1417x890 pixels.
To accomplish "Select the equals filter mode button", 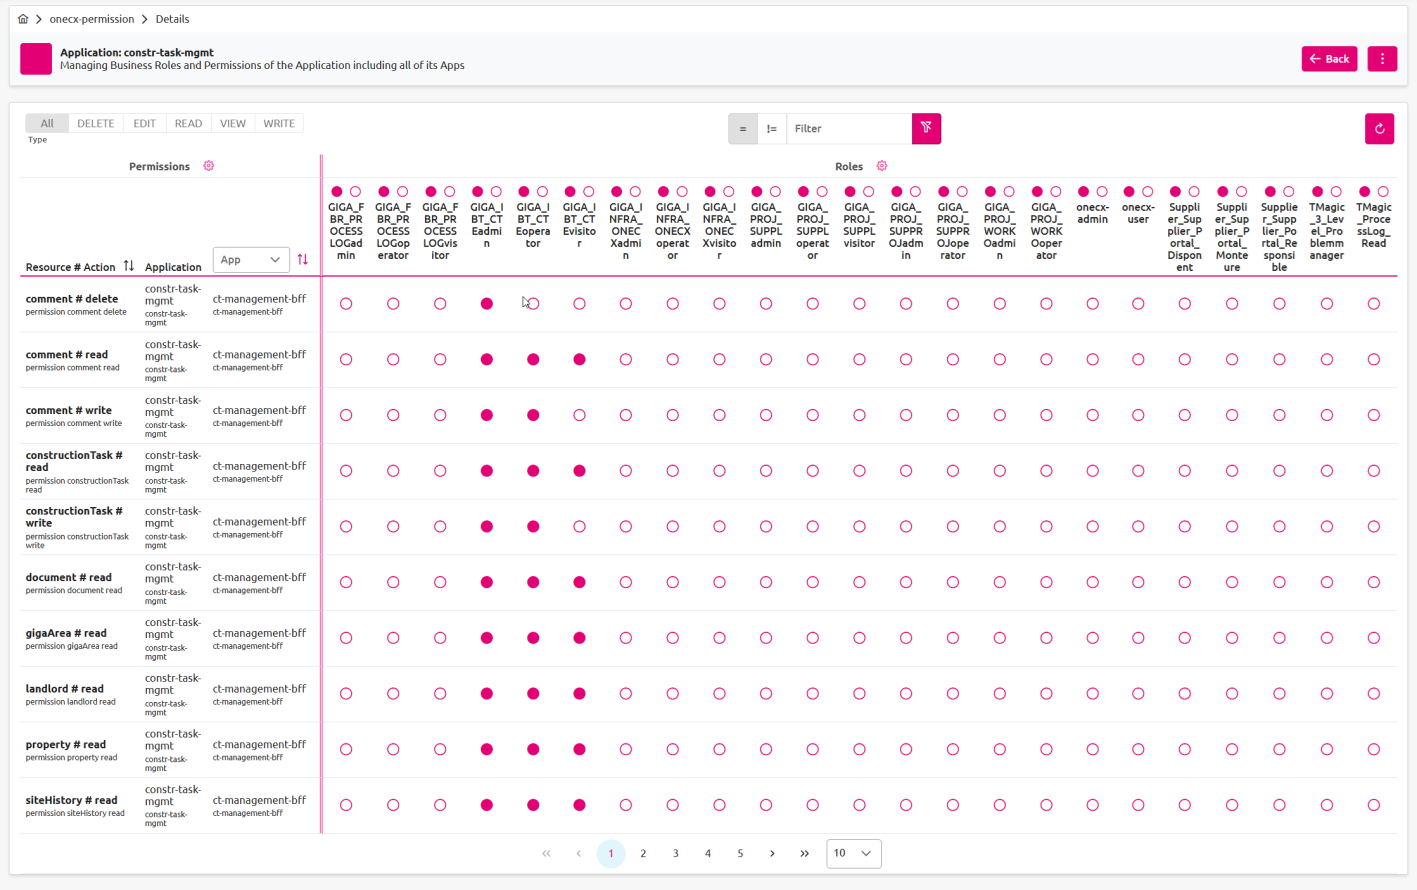I will [x=742, y=129].
